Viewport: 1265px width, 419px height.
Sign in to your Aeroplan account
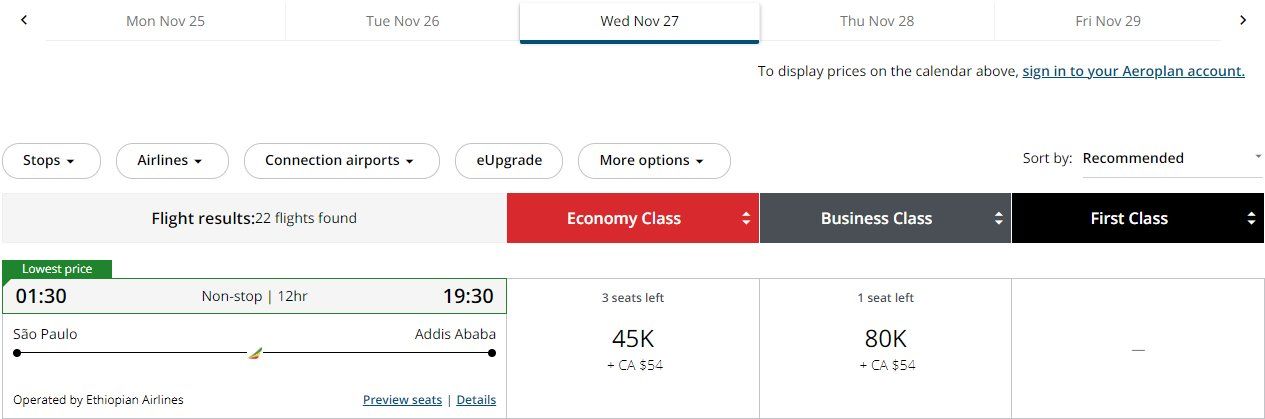(1133, 71)
